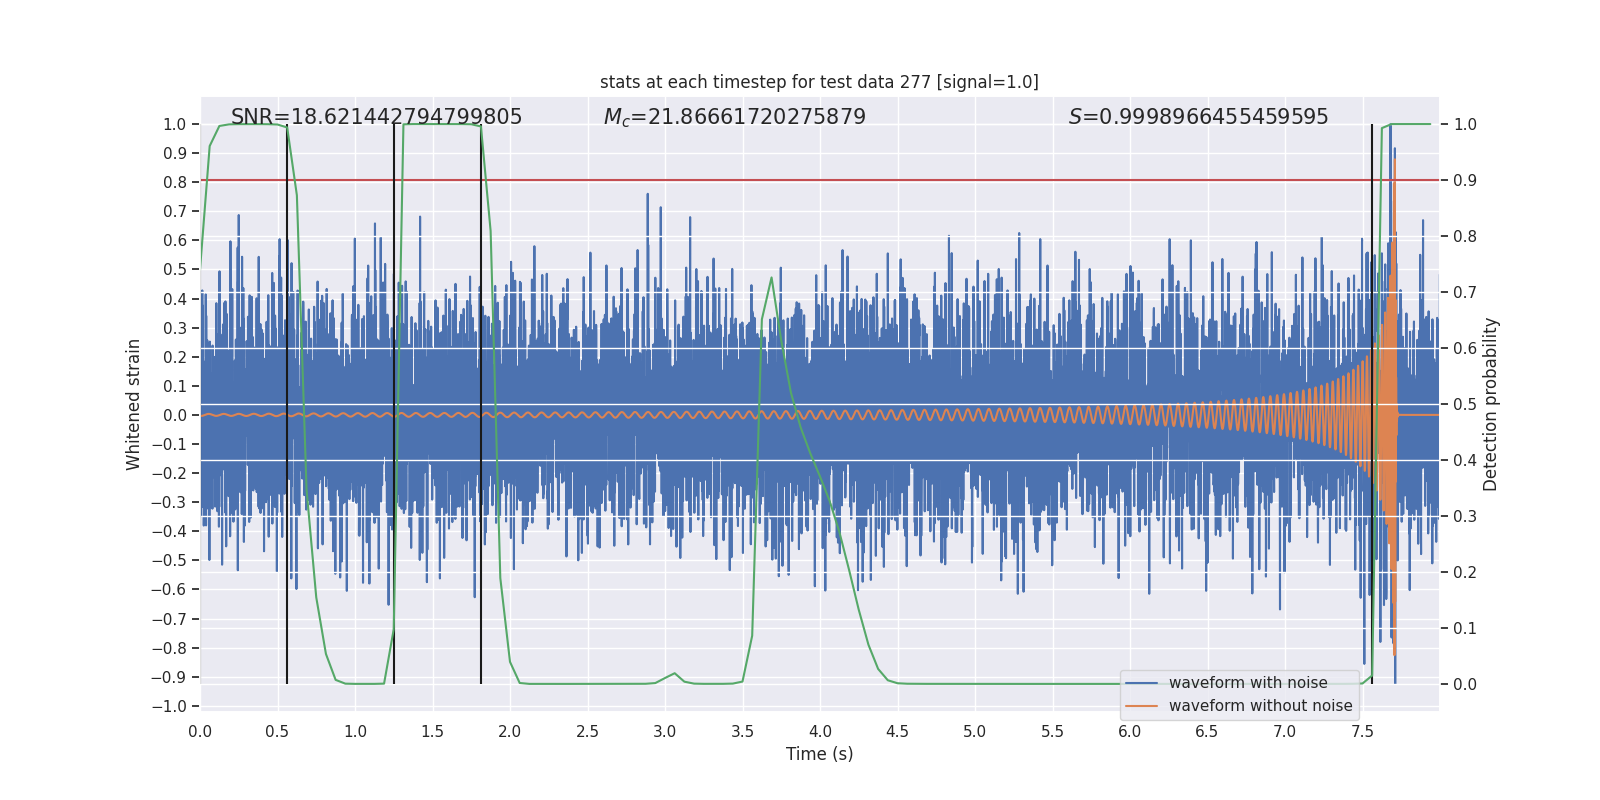Select the SNR=18.621442794799805 annotation

click(x=376, y=117)
